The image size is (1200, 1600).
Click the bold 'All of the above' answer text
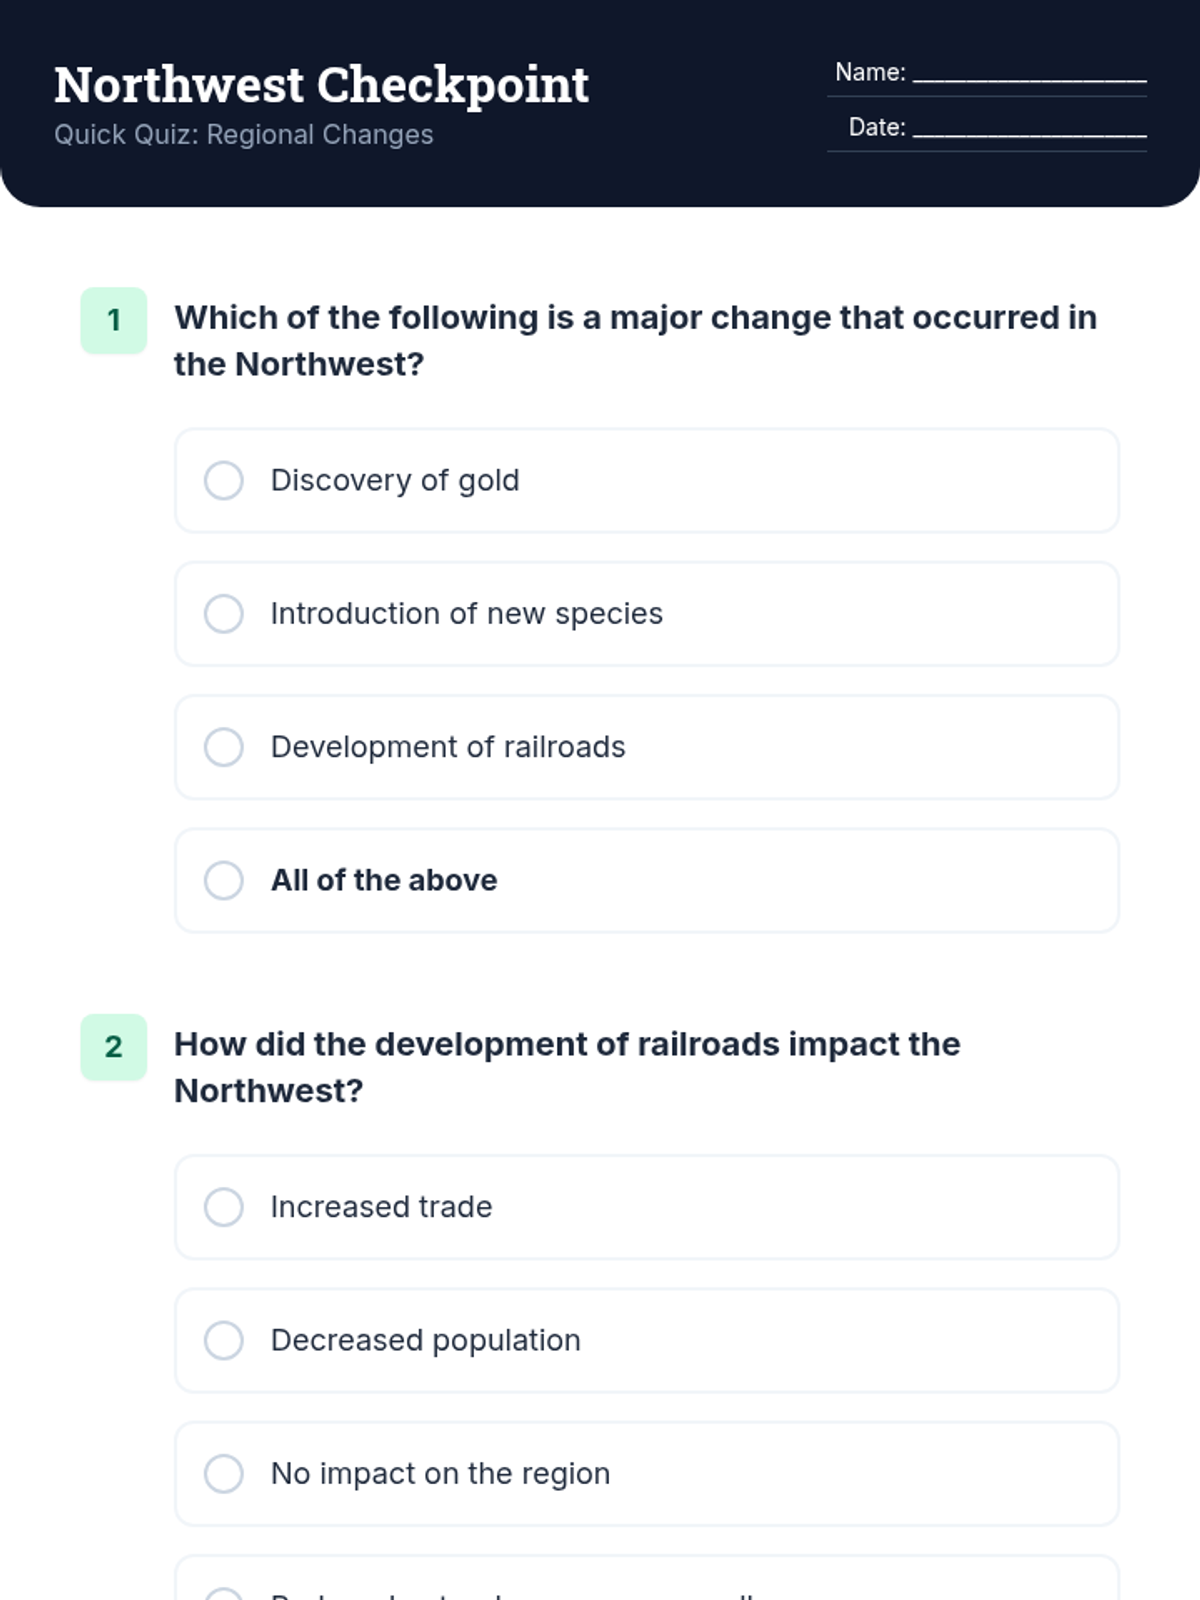384,880
